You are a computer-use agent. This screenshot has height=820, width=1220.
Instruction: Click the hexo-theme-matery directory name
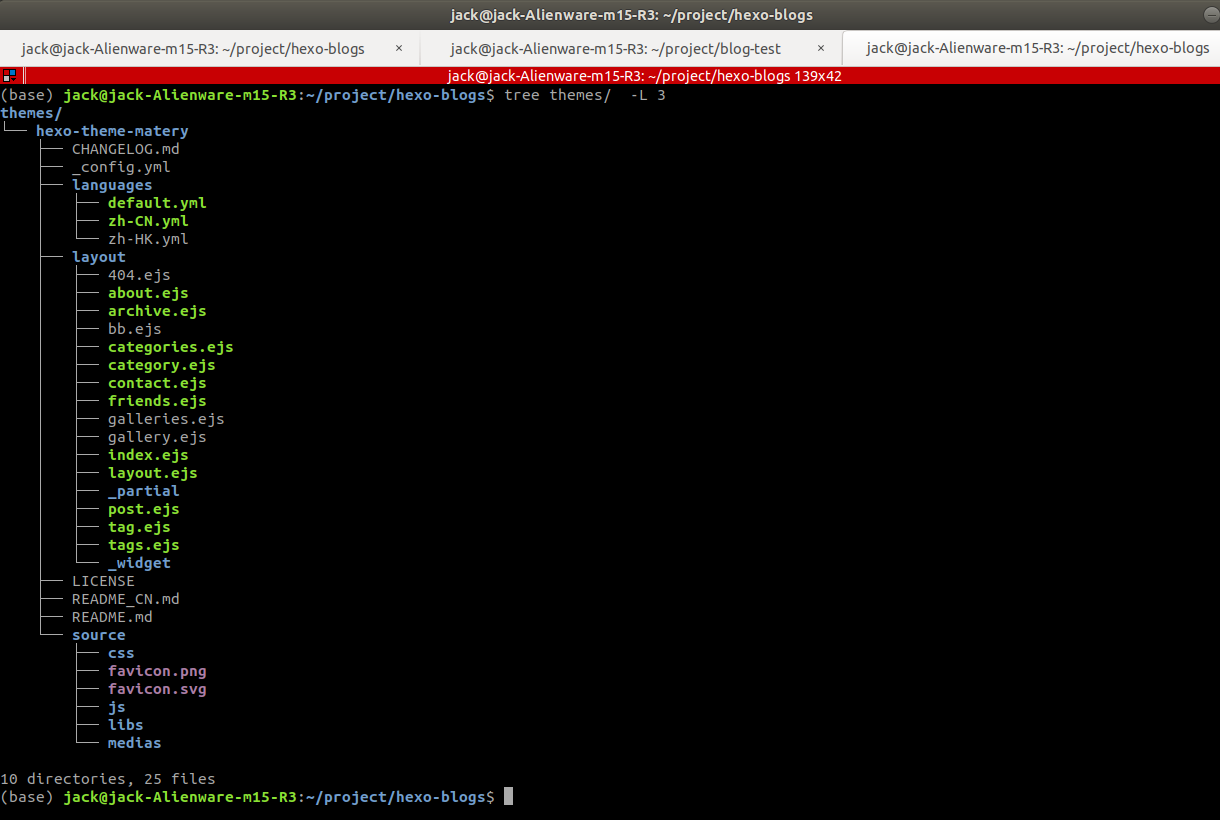point(112,131)
